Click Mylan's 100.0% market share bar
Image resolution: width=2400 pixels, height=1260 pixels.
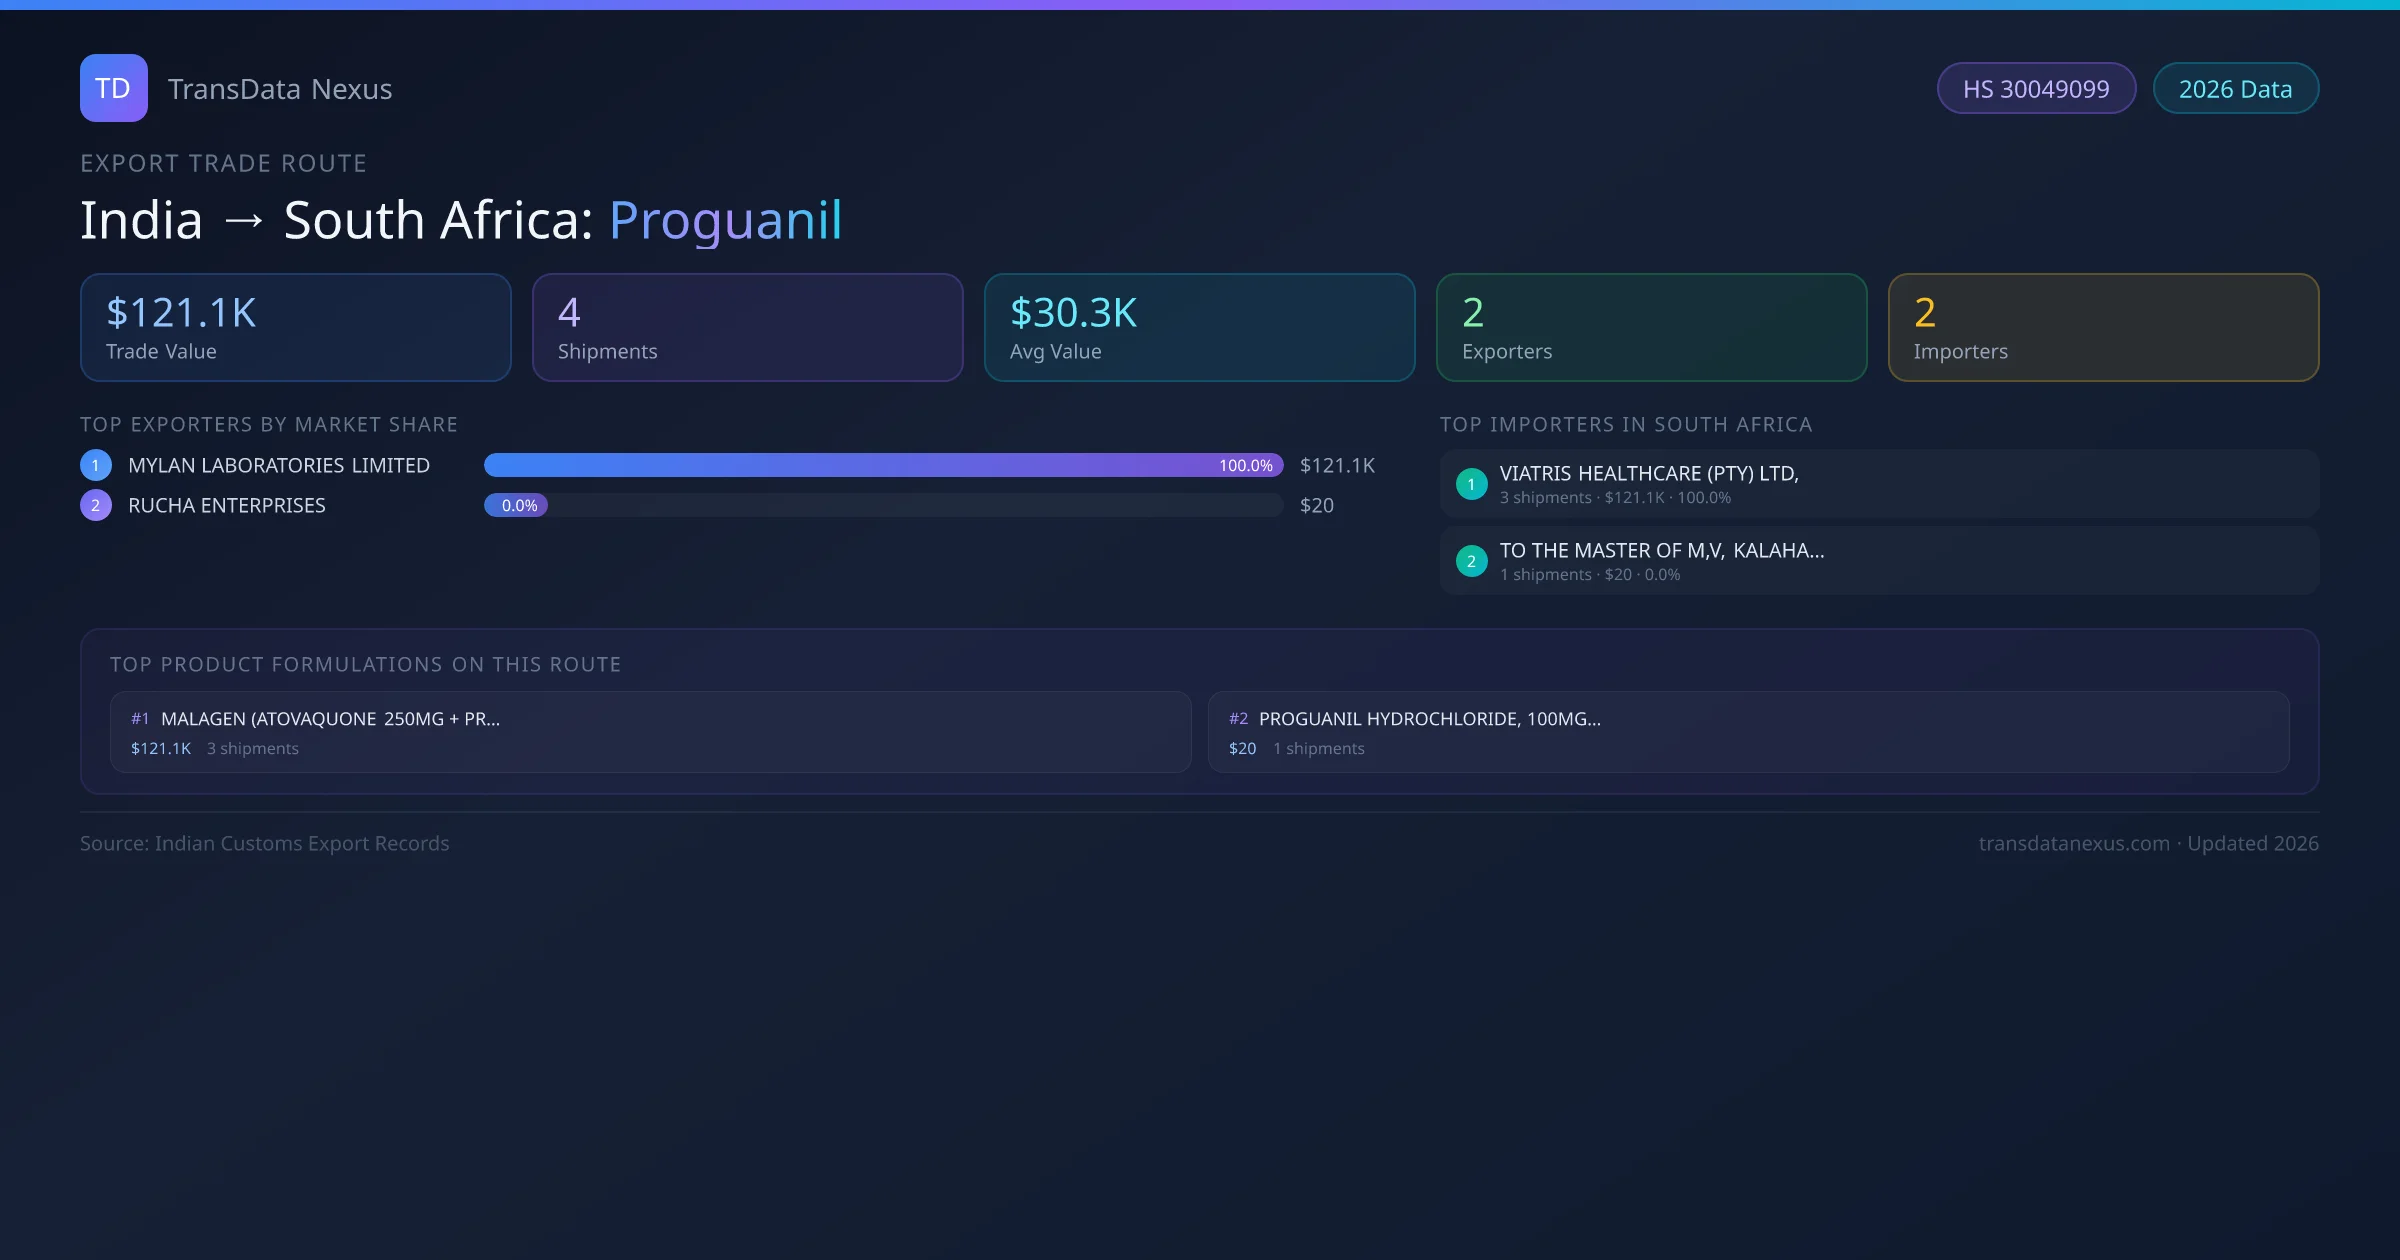tap(882, 465)
